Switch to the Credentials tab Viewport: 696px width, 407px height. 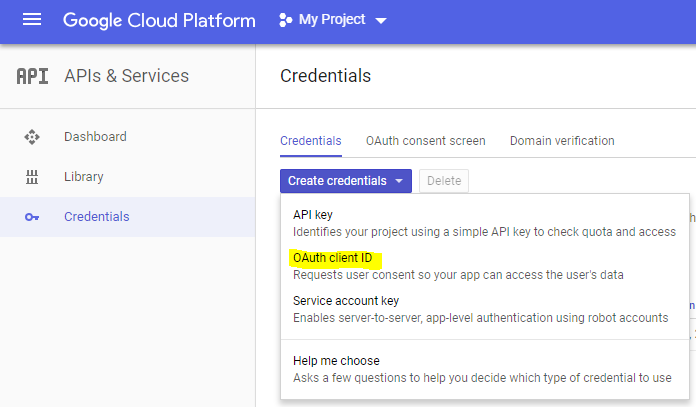pyautogui.click(x=311, y=141)
